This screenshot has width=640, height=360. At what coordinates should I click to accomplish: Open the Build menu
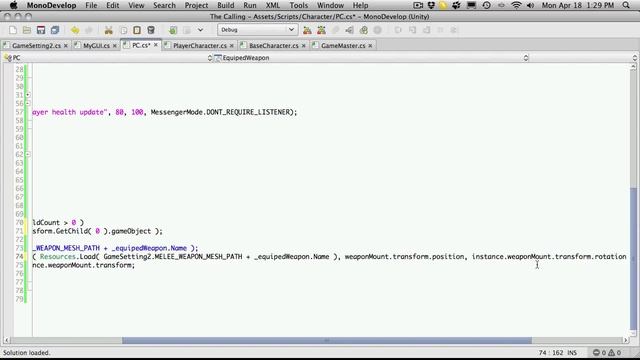click(226, 5)
